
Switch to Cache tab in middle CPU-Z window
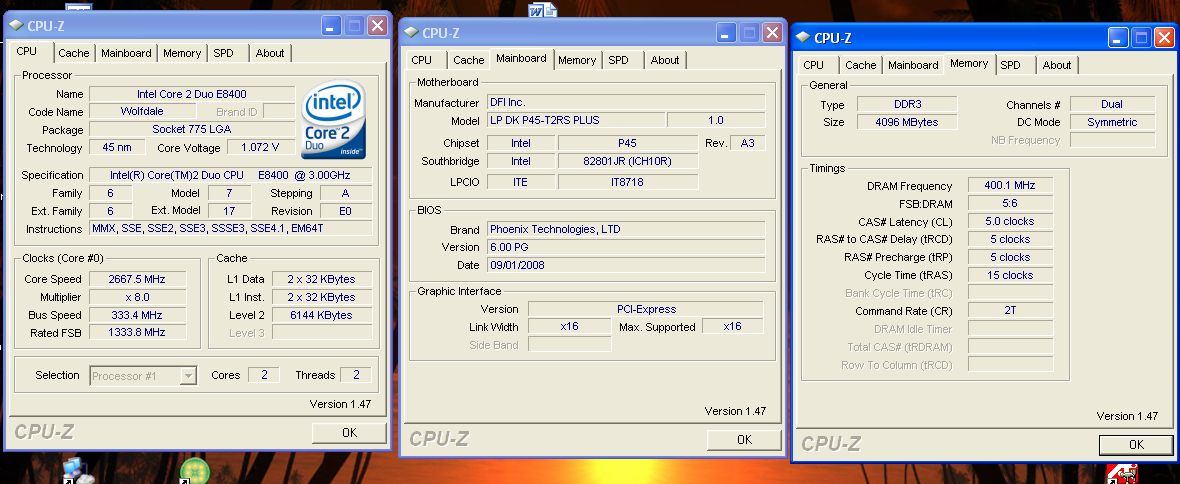click(469, 59)
